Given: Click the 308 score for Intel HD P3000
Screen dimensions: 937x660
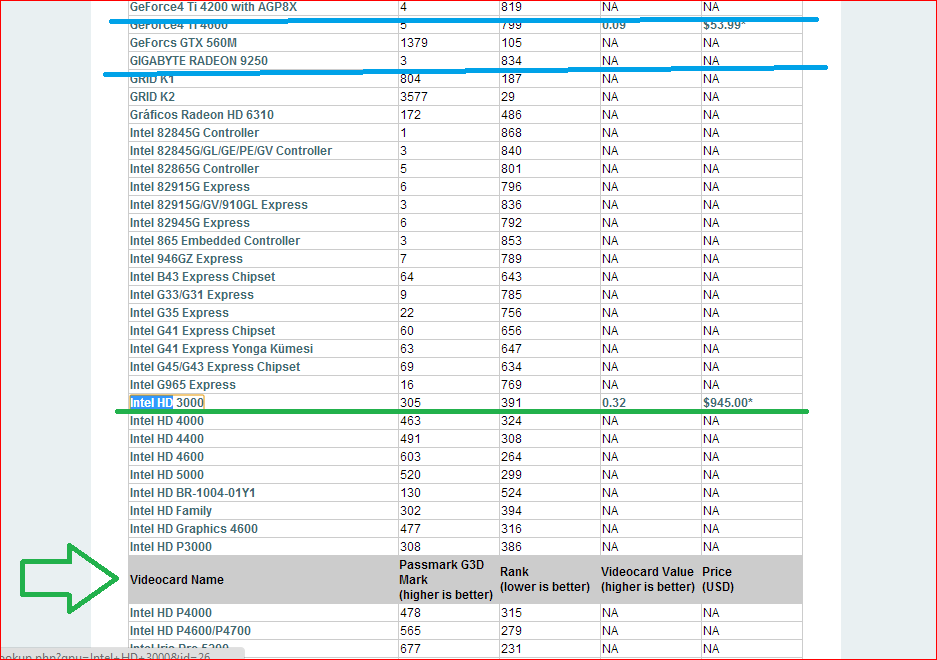Looking at the screenshot, I should pyautogui.click(x=411, y=546).
